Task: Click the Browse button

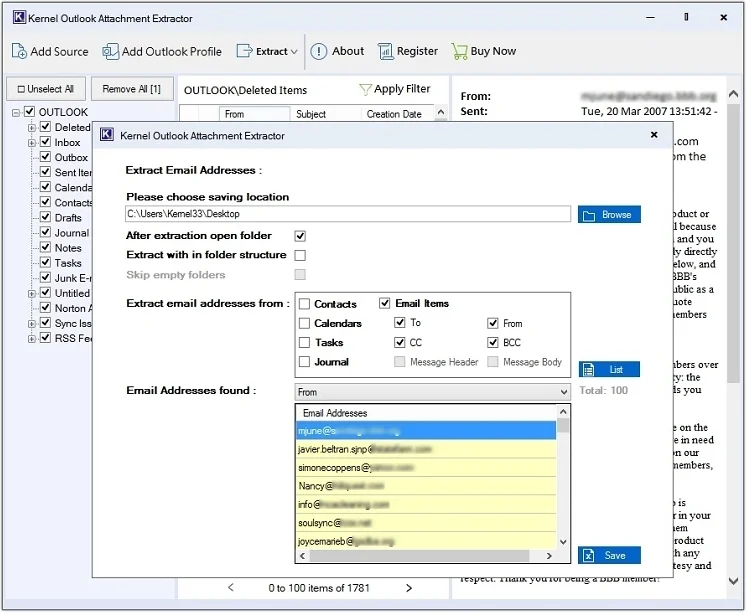Action: click(609, 214)
